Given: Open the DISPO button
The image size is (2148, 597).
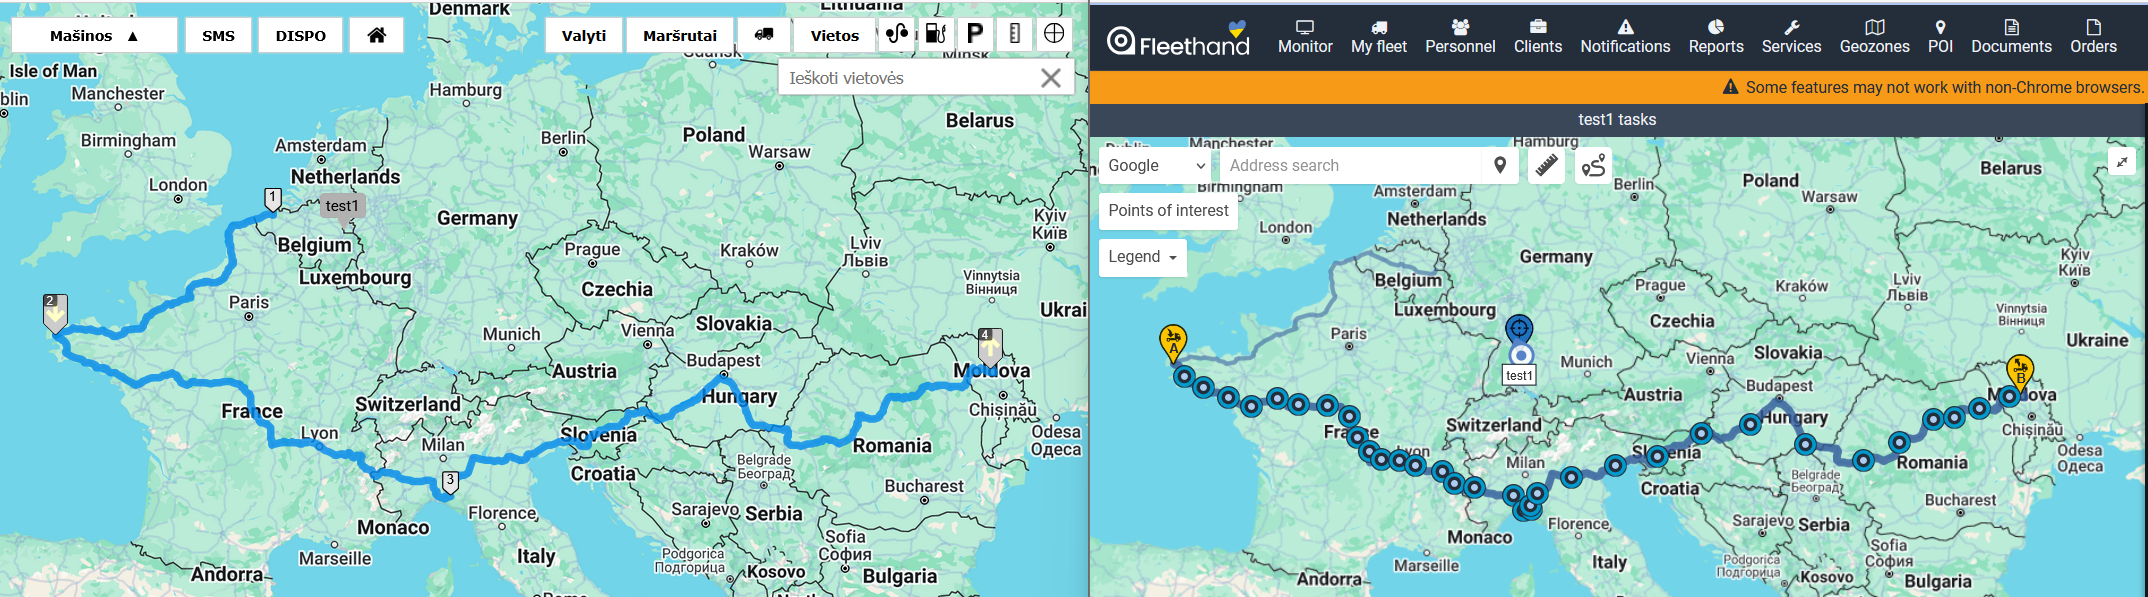Looking at the screenshot, I should tap(300, 35).
